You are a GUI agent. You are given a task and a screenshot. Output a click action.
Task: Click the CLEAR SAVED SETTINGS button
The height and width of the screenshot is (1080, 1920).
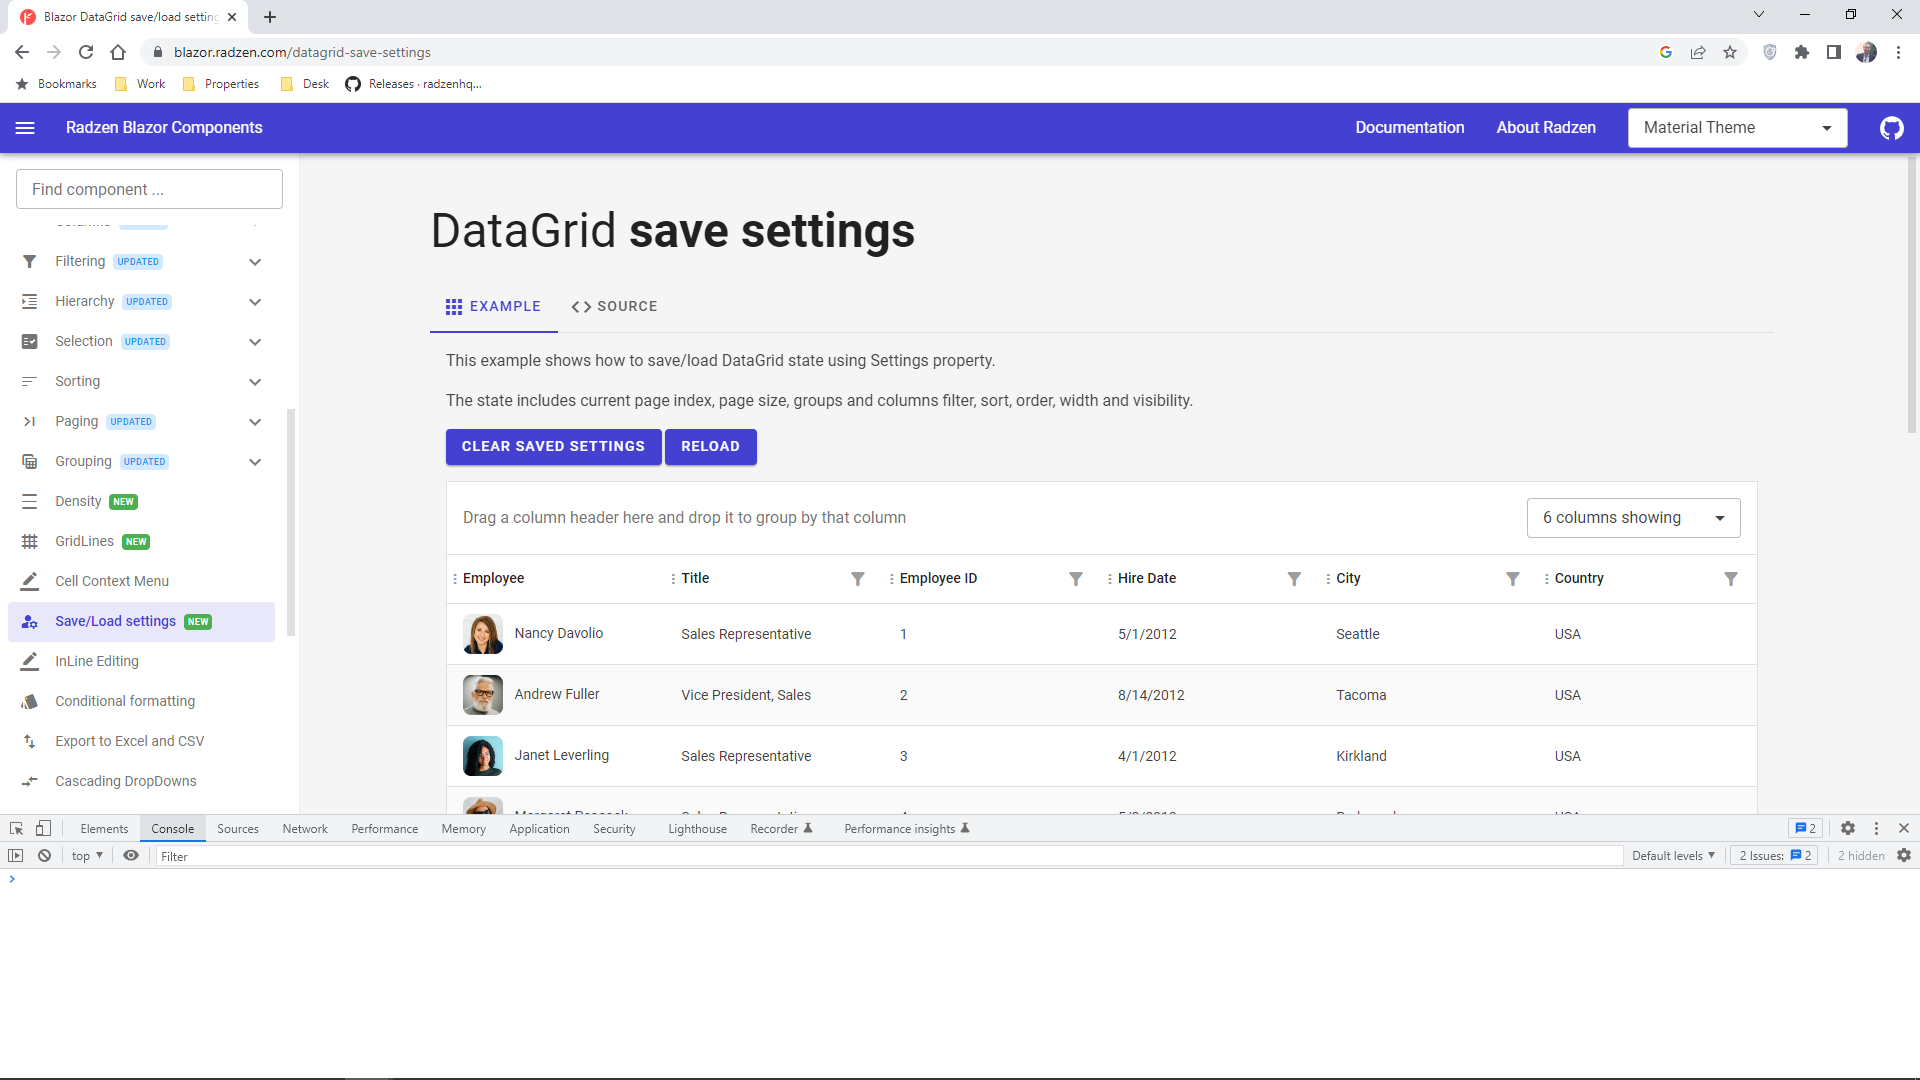553,446
